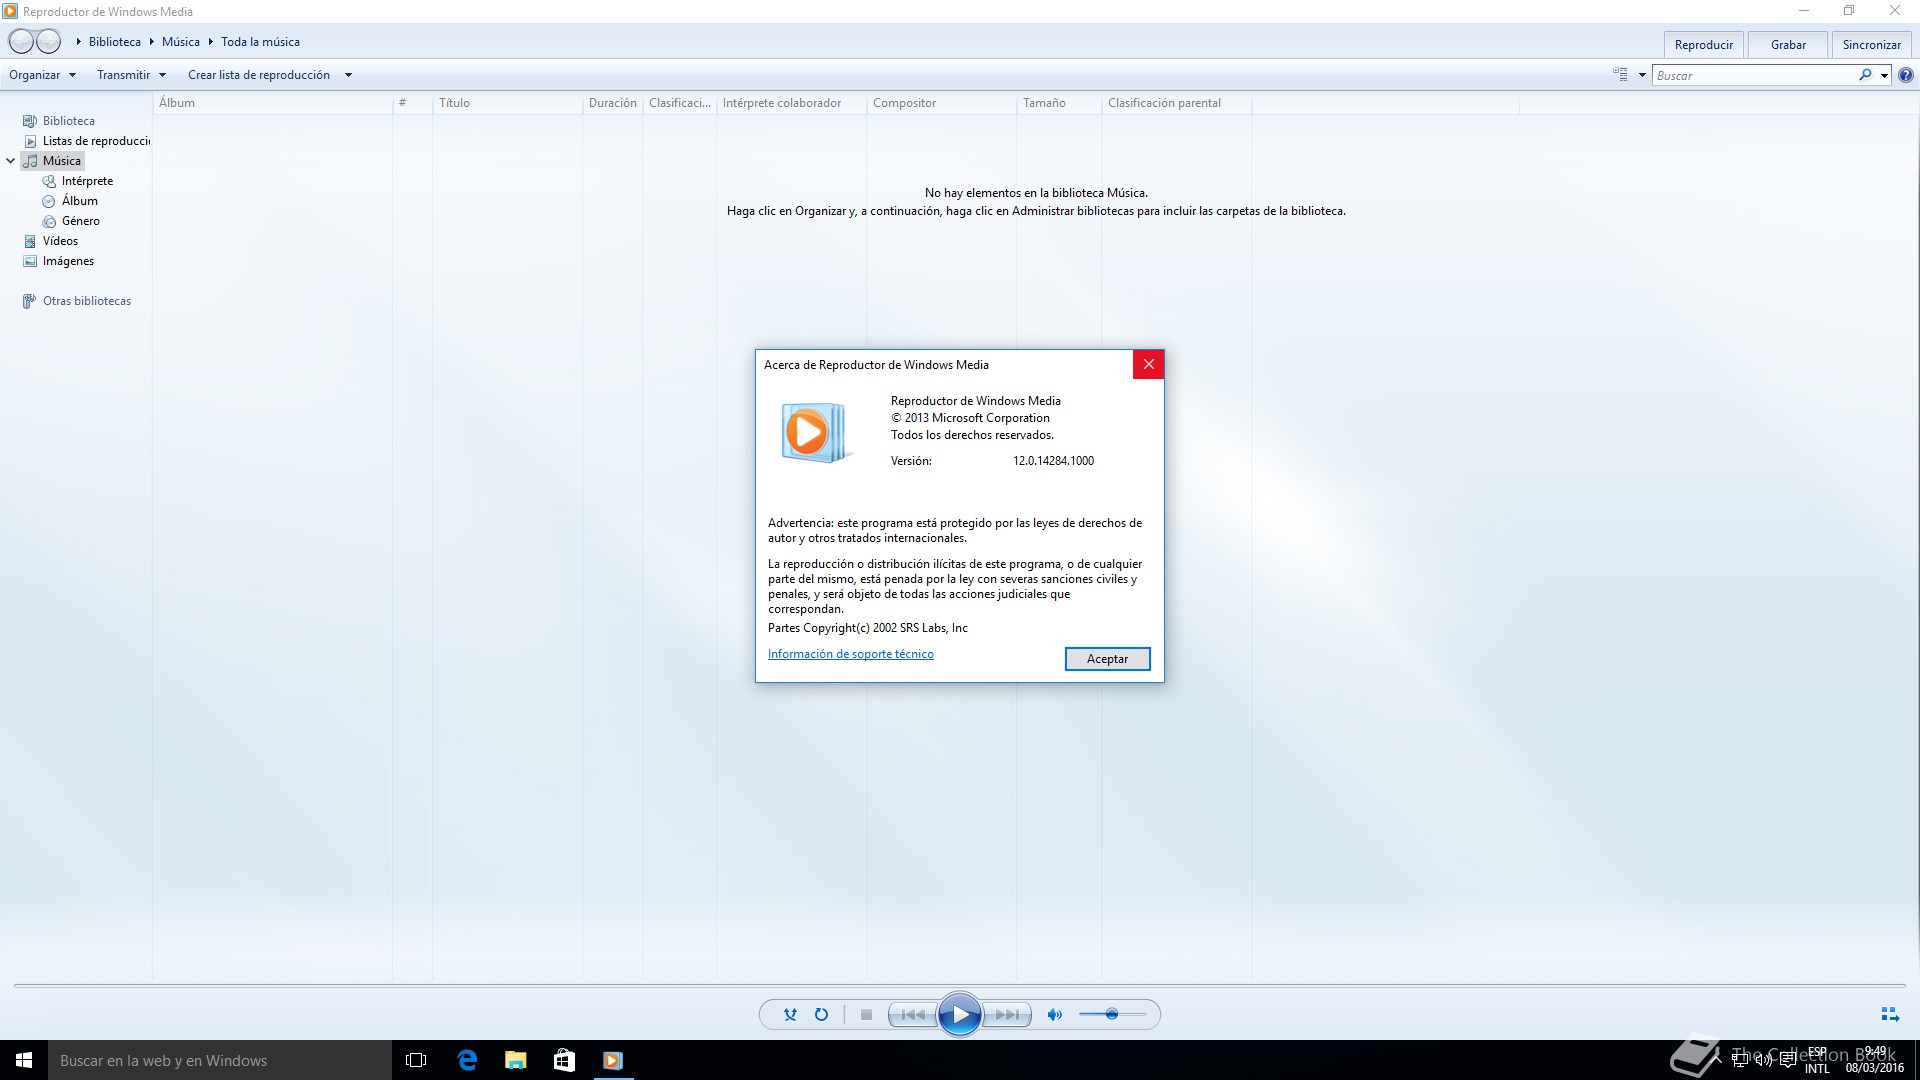1920x1080 pixels.
Task: Click the Forward navigation arrow
Action: (49, 41)
